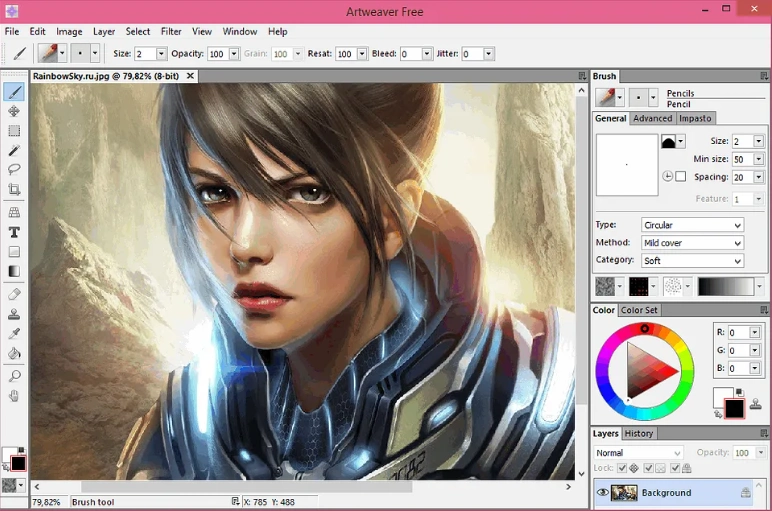
Task: Select the Brush tool in the toolbox
Action: (x=14, y=92)
